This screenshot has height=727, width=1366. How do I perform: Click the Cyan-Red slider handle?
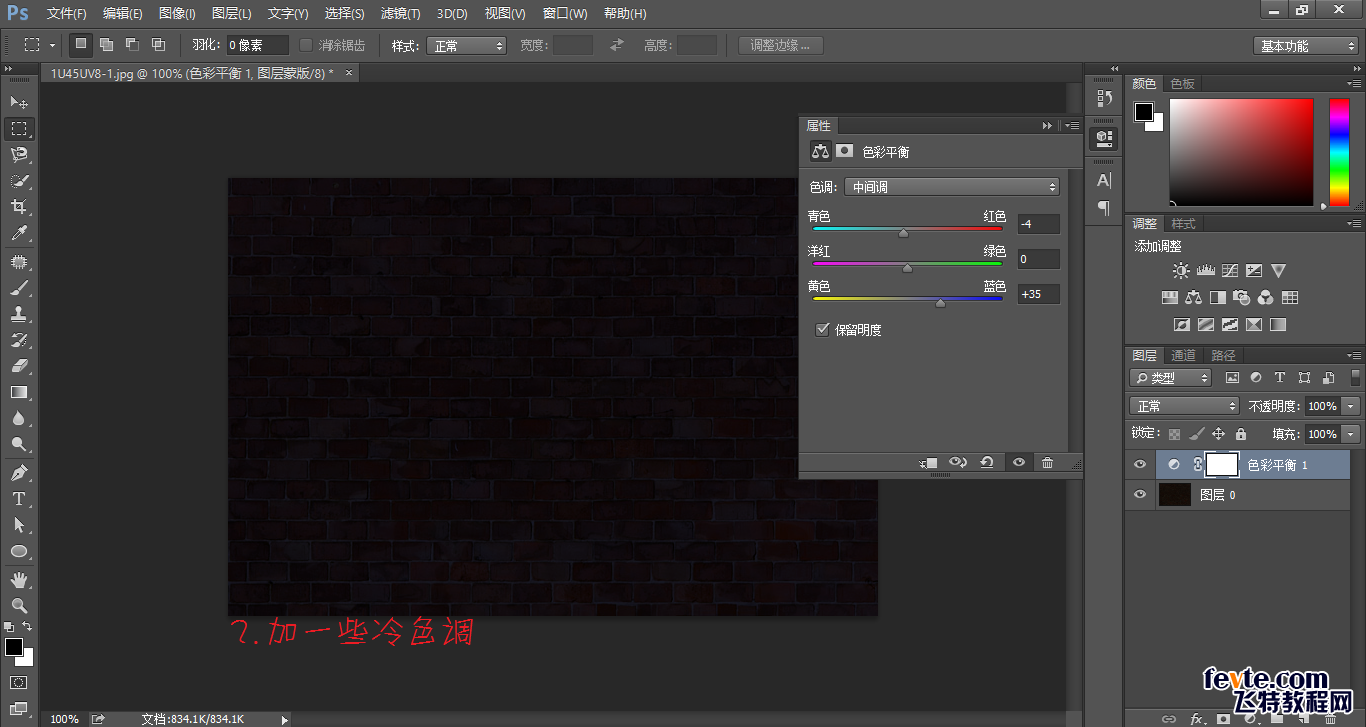pos(904,232)
